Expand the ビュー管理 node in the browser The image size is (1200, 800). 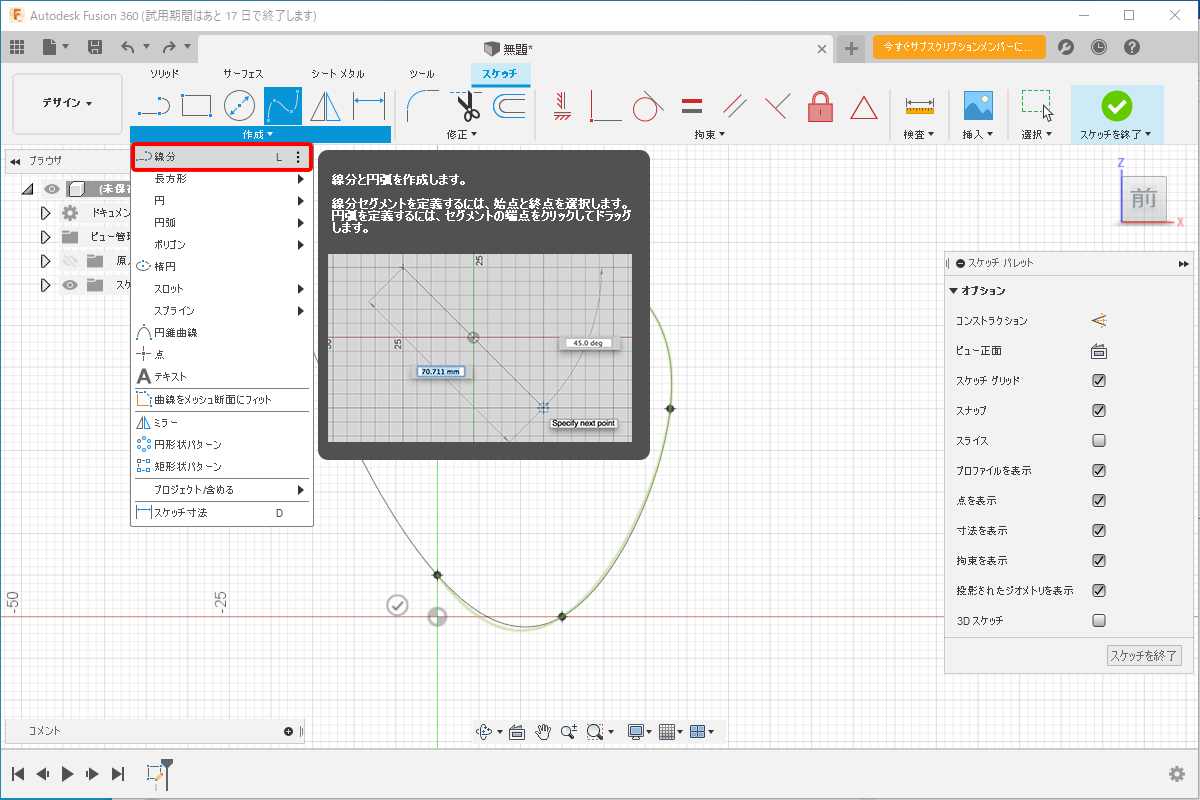pos(45,237)
